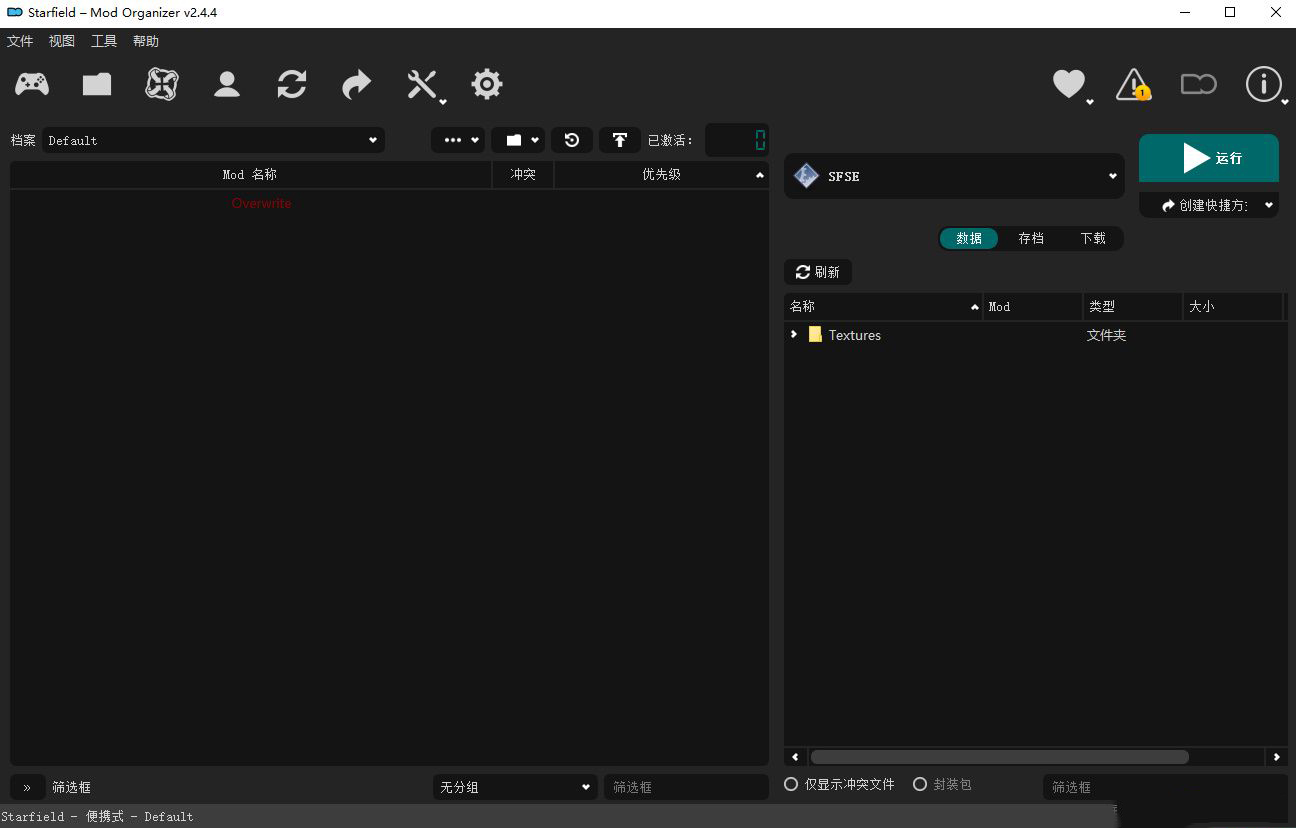
Task: Click the executables arrow toolbar icon
Action: 357,84
